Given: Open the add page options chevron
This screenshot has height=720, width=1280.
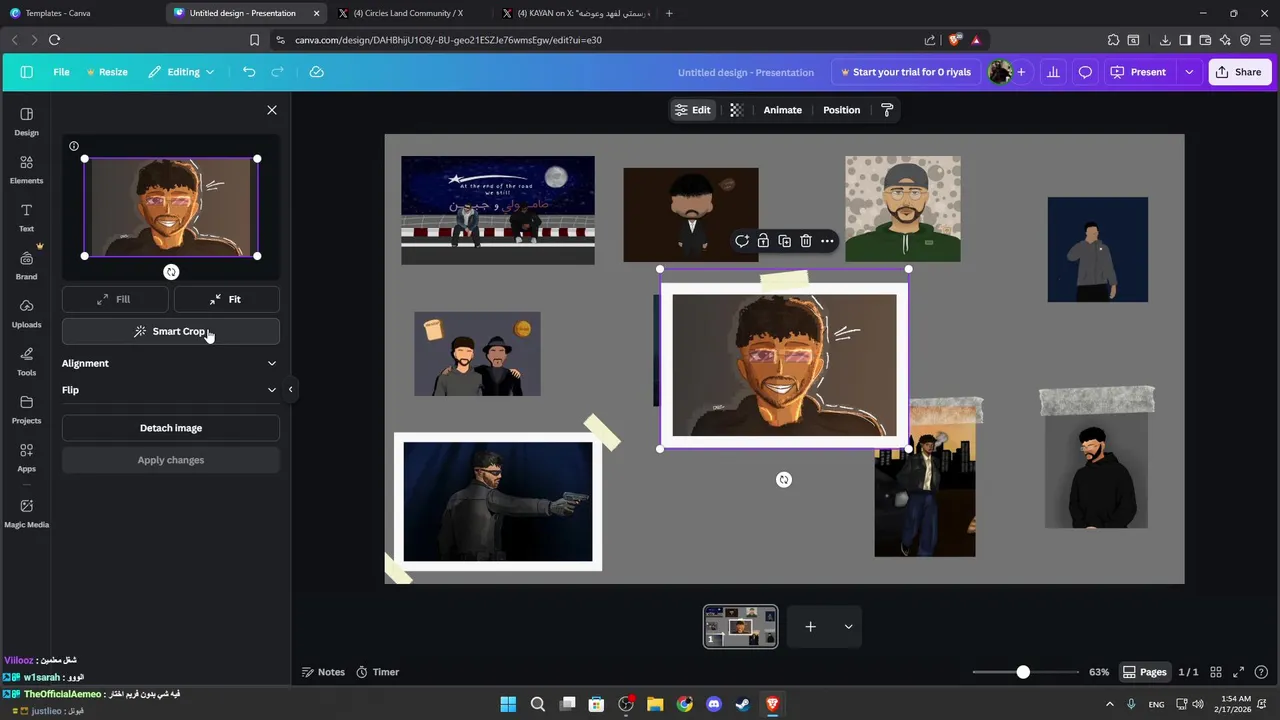Looking at the screenshot, I should (x=848, y=627).
